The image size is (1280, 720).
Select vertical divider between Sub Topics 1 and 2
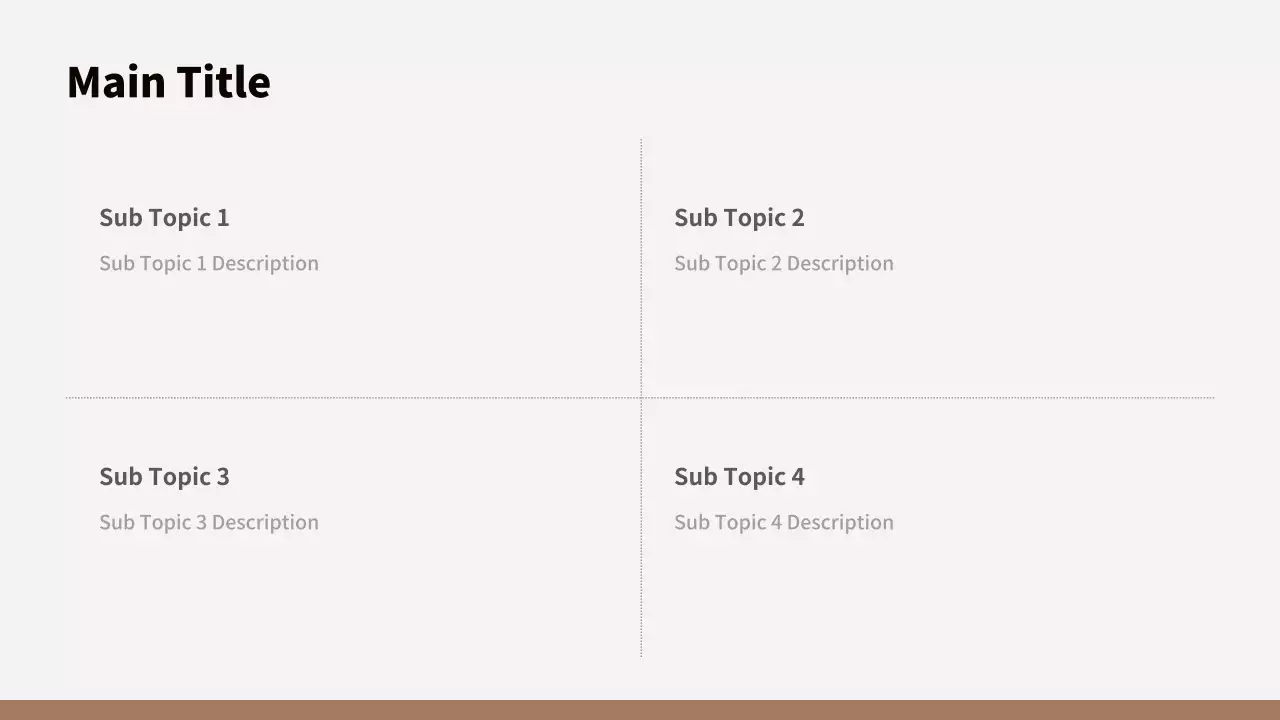point(641,268)
